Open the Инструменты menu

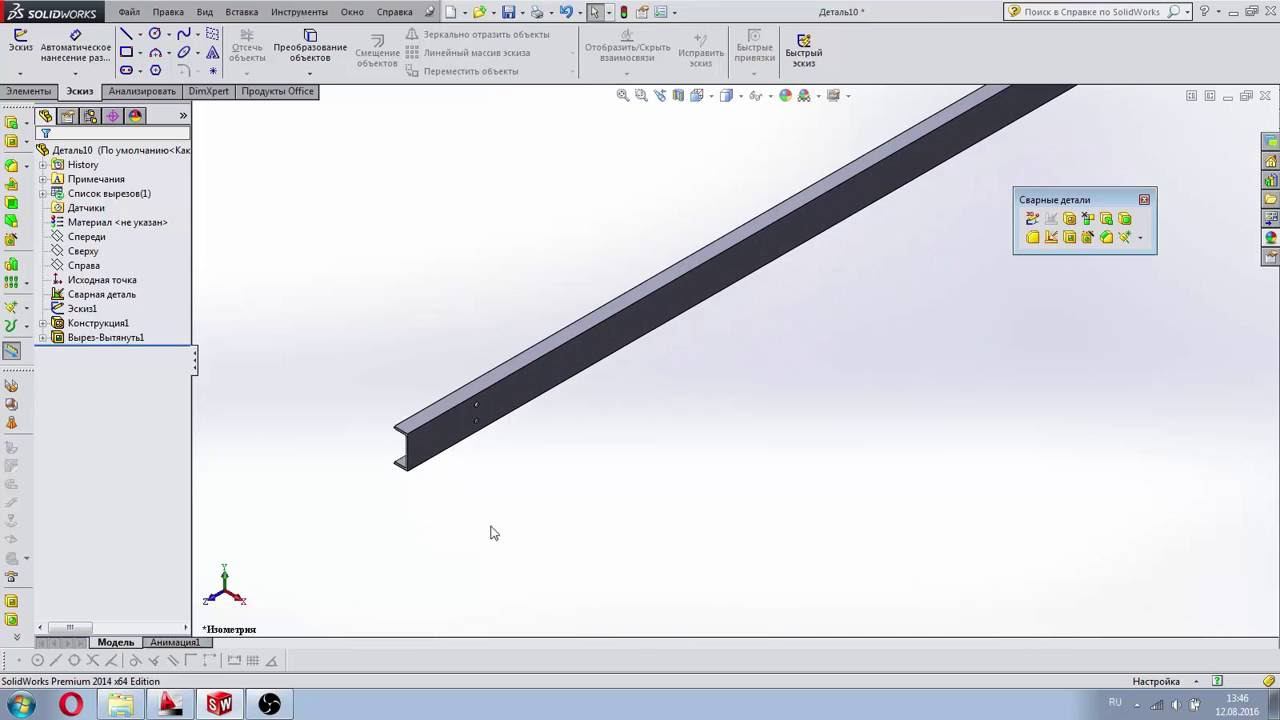tap(300, 12)
